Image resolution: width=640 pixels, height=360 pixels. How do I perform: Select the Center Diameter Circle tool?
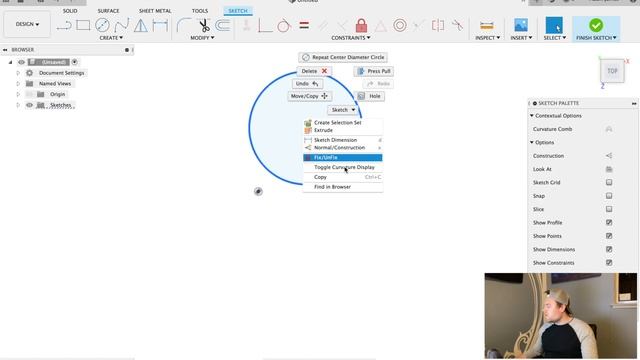coord(102,25)
